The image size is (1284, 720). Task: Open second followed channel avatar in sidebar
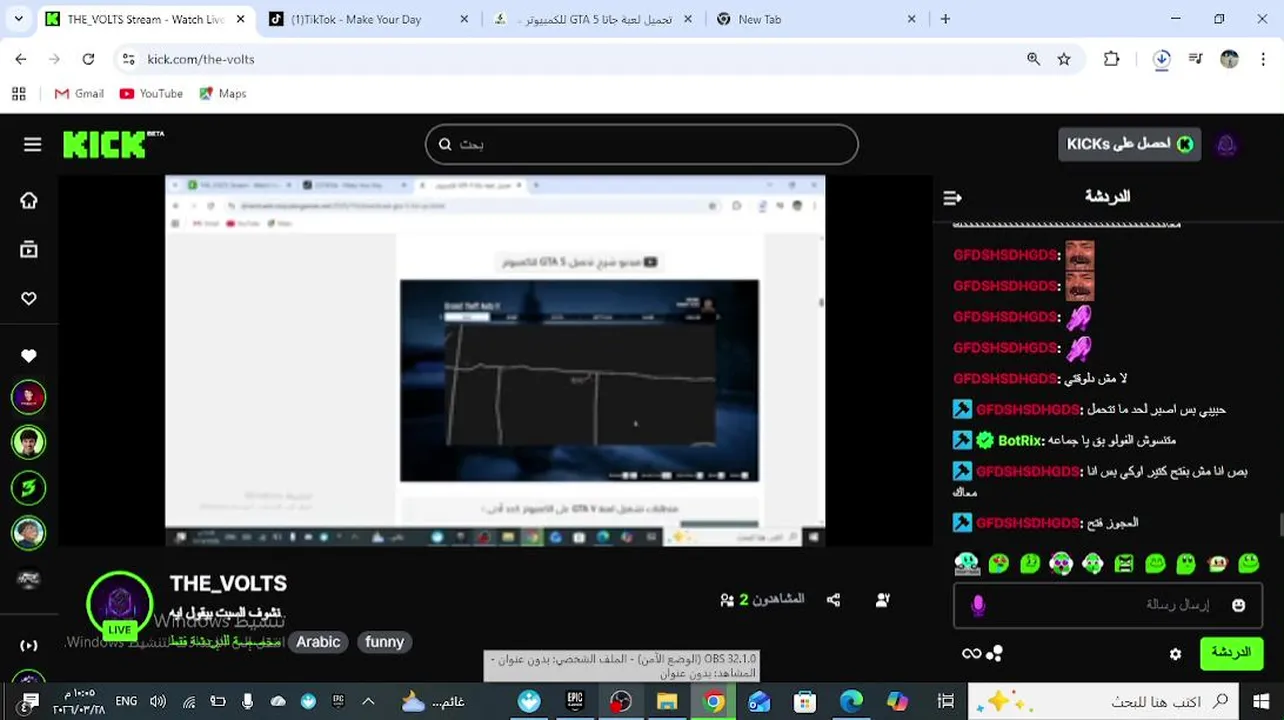(x=29, y=442)
